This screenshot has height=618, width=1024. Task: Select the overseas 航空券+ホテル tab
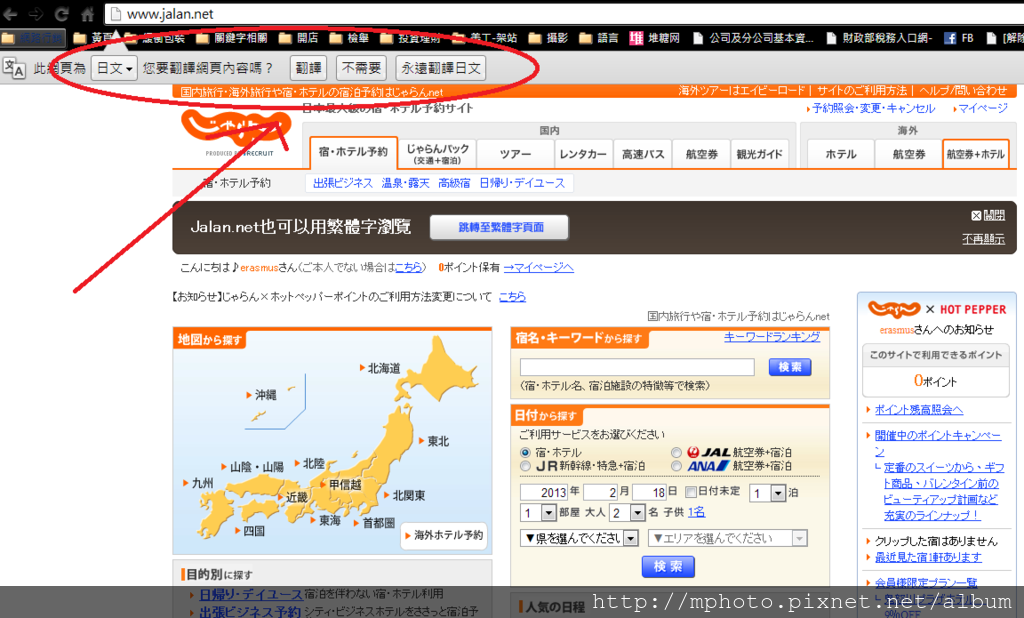(x=976, y=154)
